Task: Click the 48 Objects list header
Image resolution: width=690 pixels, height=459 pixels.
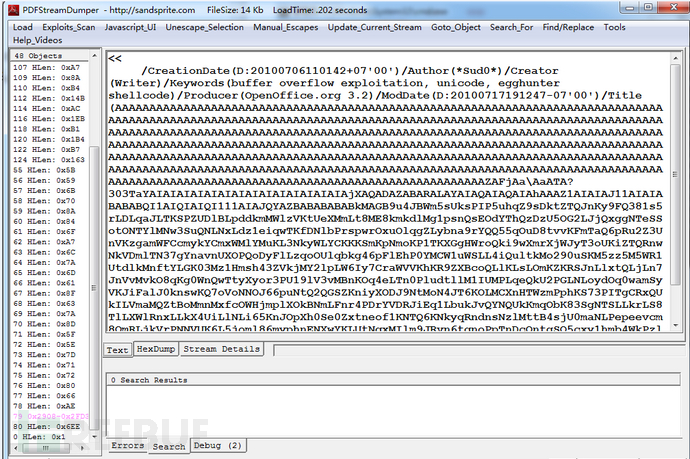Action: point(49,56)
